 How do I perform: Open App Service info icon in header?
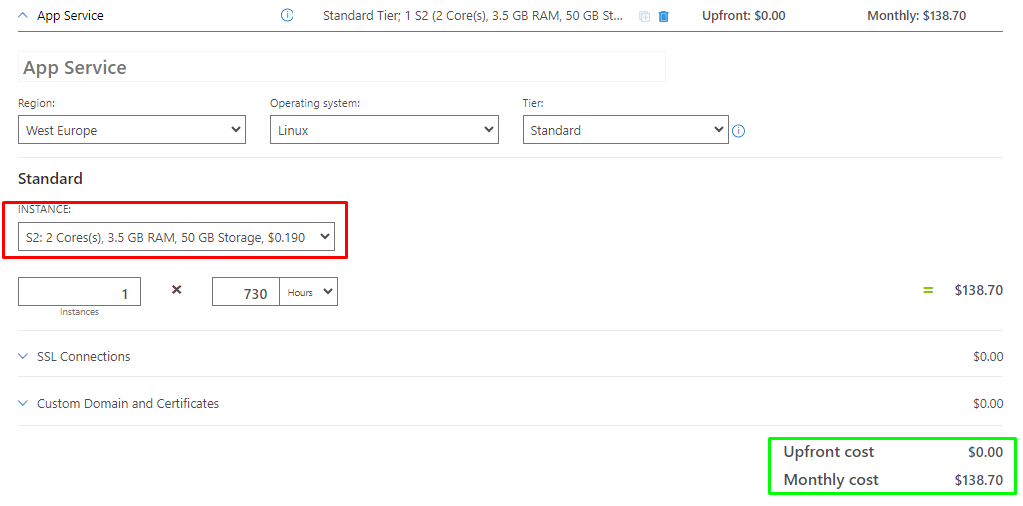coord(287,16)
